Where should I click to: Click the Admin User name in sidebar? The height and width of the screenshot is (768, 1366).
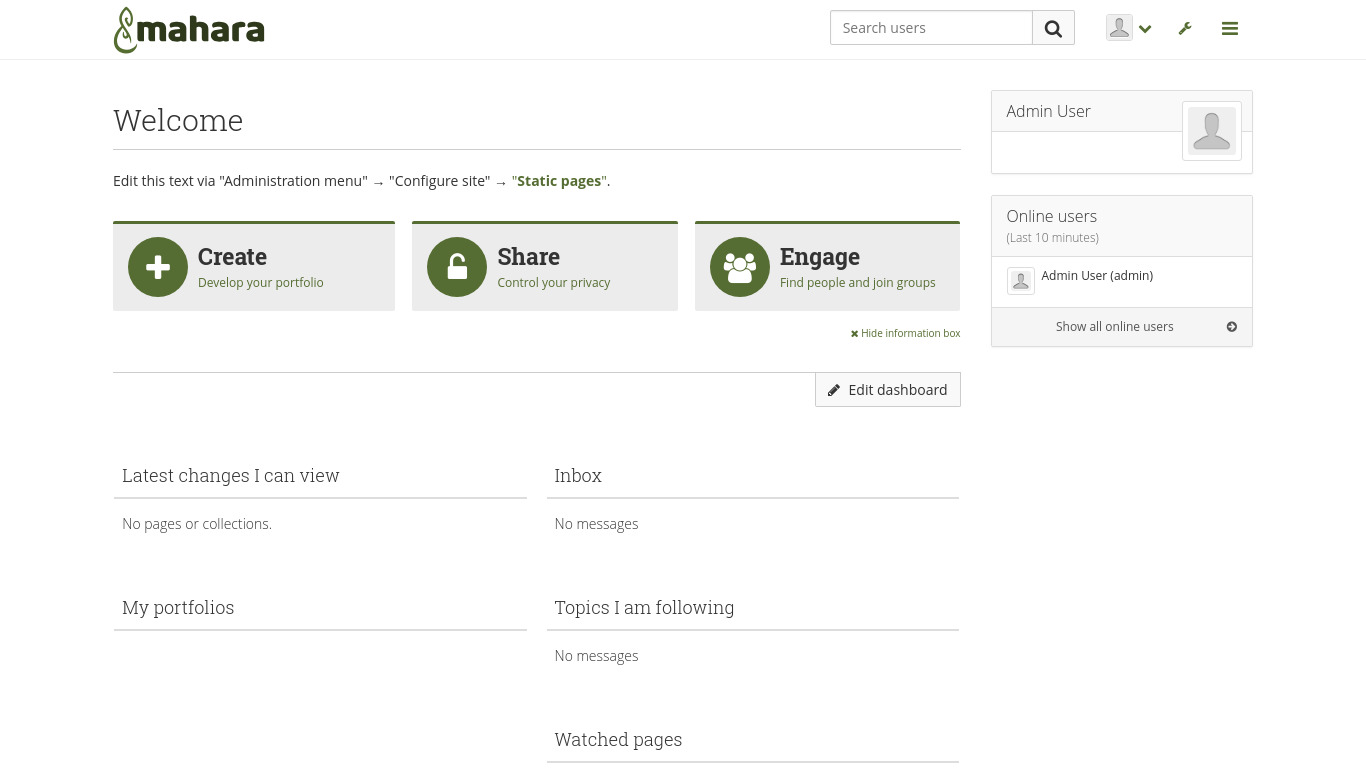click(x=1048, y=111)
